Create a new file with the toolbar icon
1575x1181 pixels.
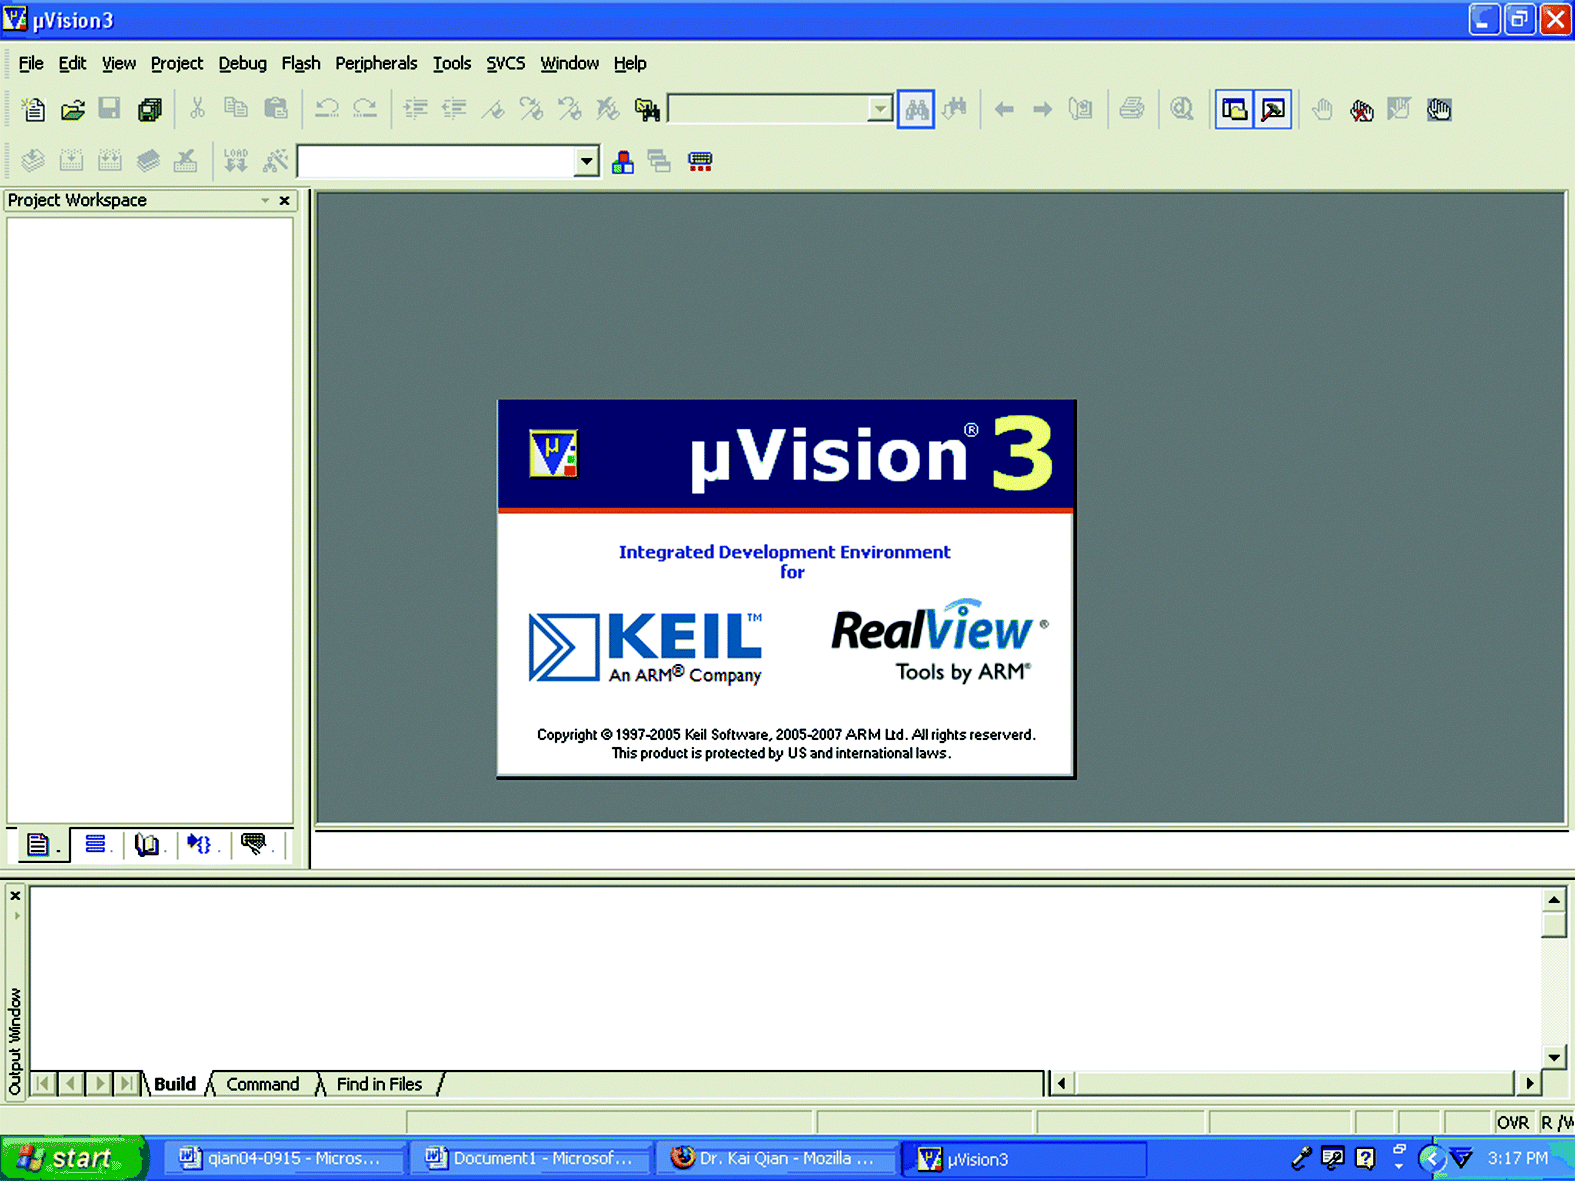(34, 109)
